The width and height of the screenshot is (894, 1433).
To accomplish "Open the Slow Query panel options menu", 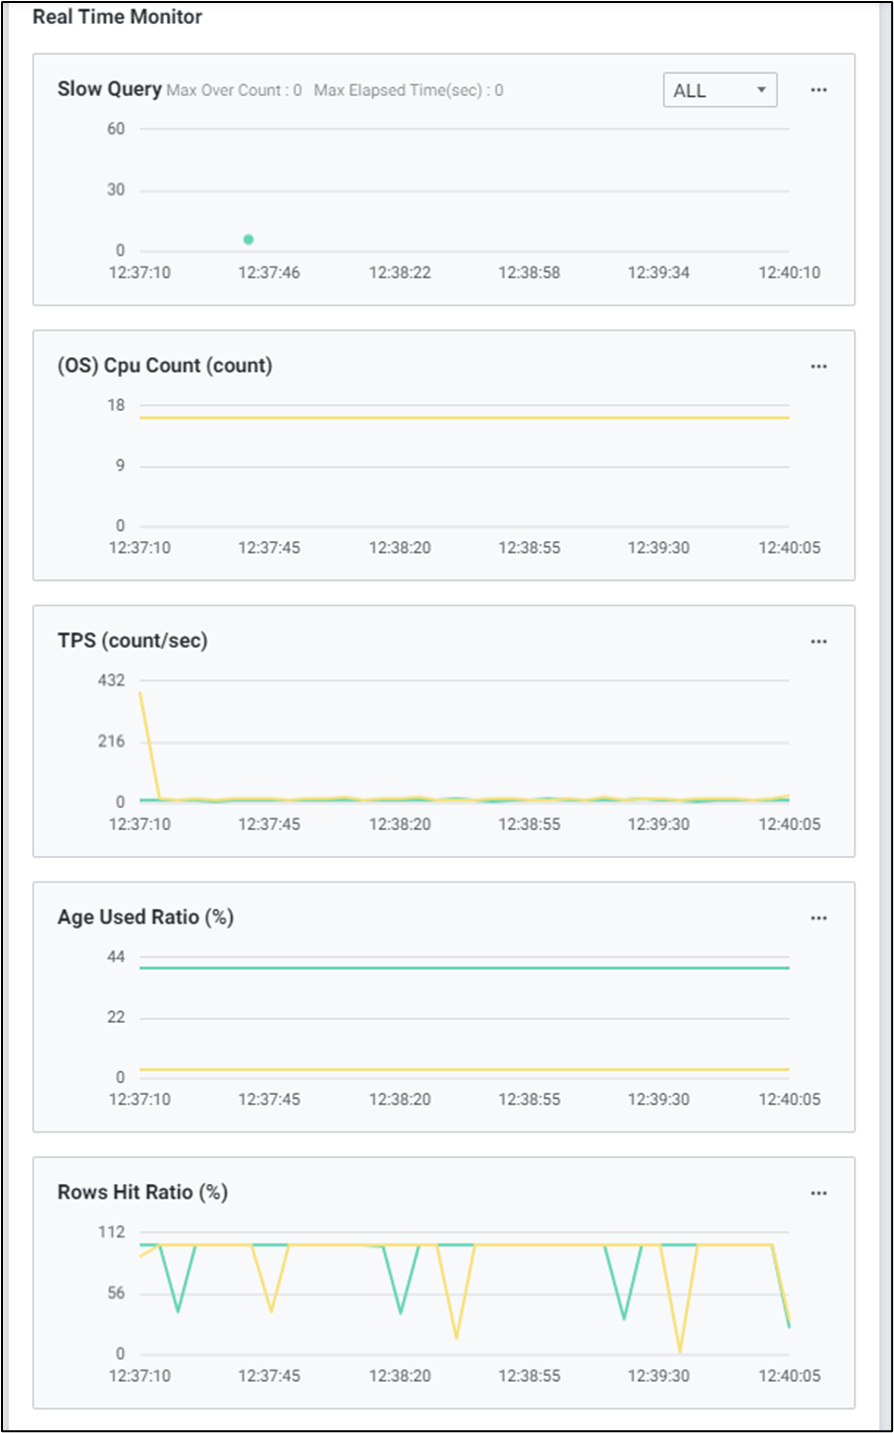I will click(x=818, y=90).
